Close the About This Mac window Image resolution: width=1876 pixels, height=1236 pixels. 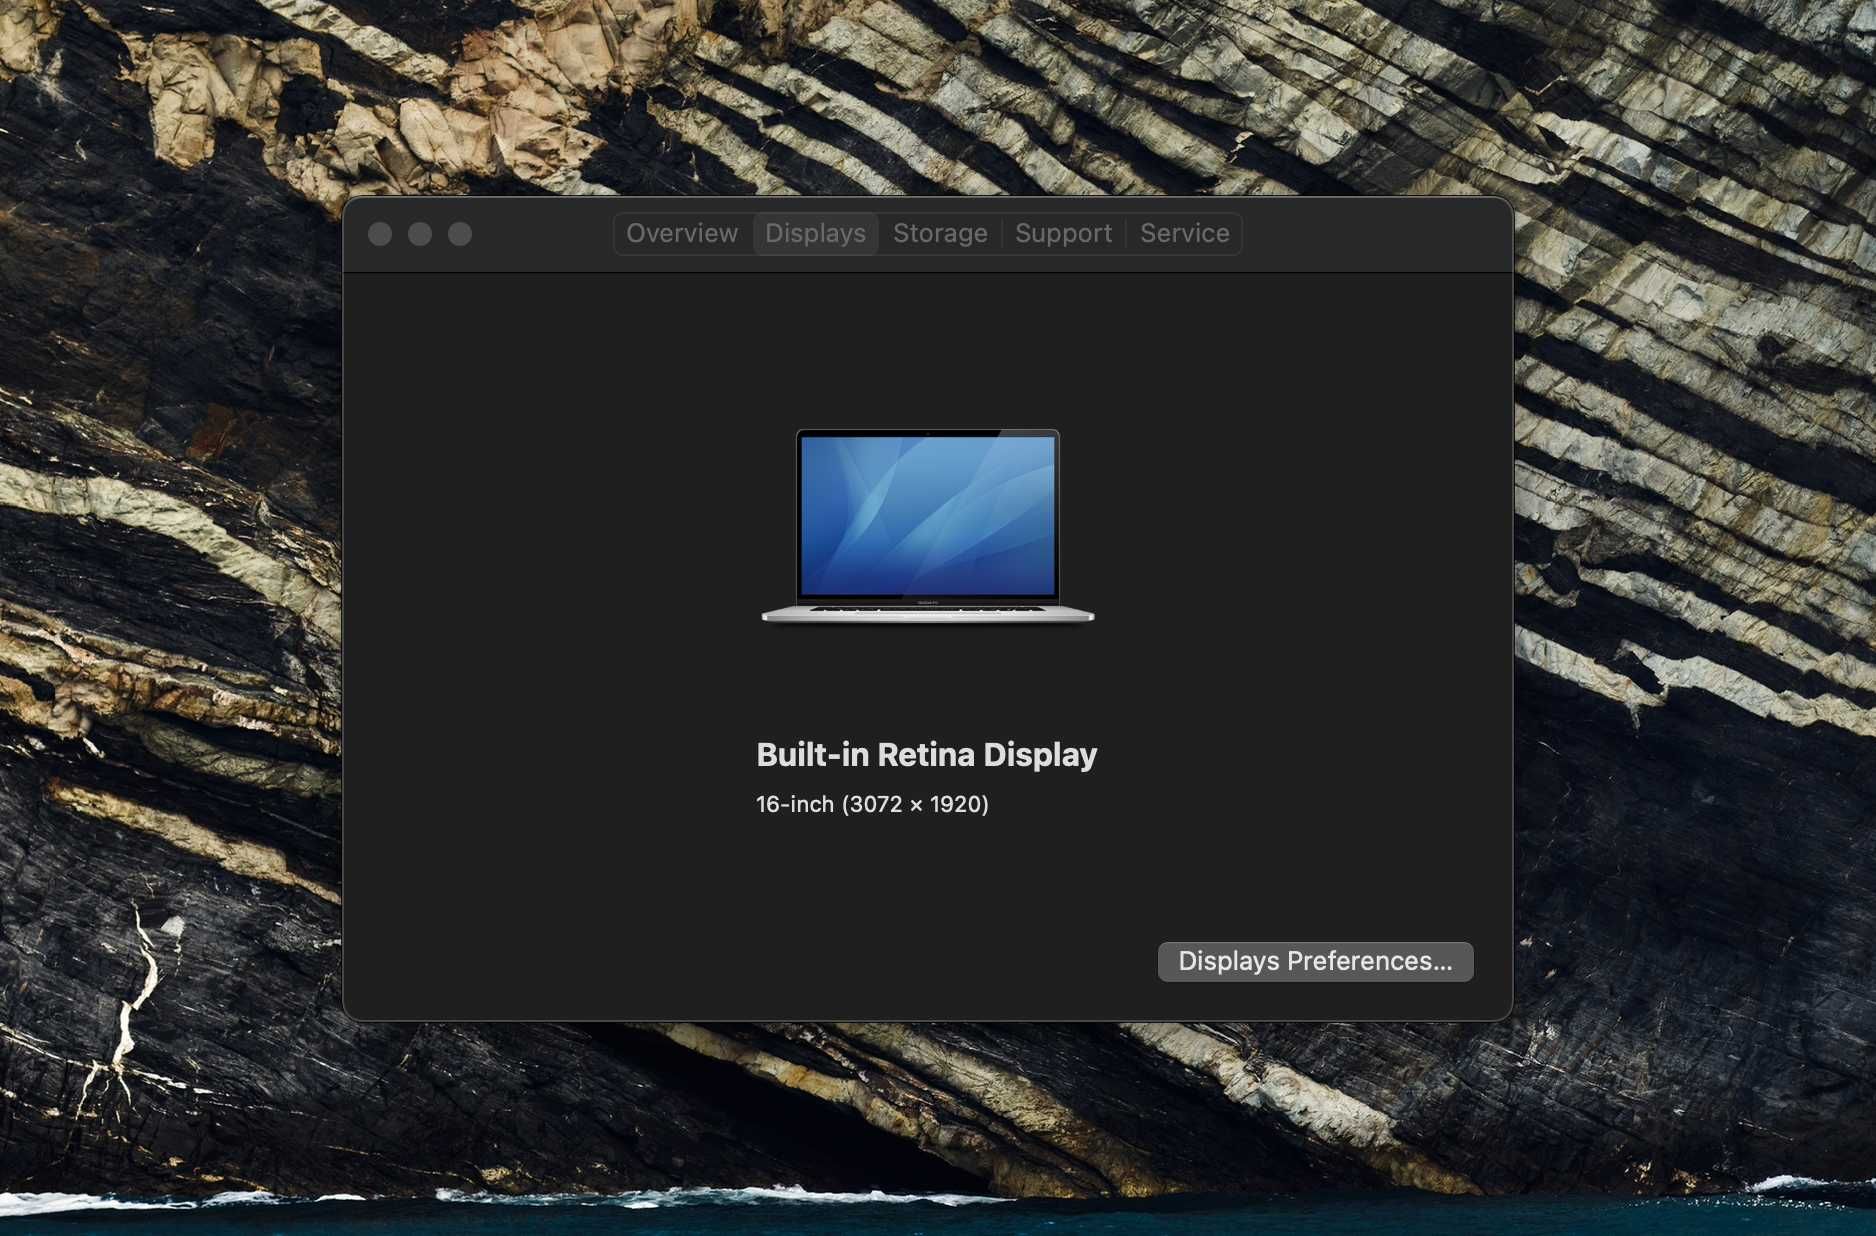(x=380, y=234)
